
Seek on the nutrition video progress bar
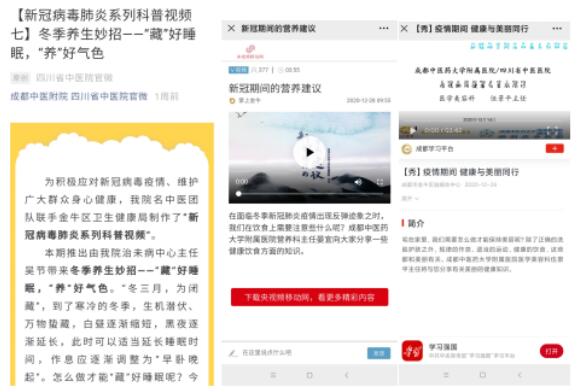point(310,194)
